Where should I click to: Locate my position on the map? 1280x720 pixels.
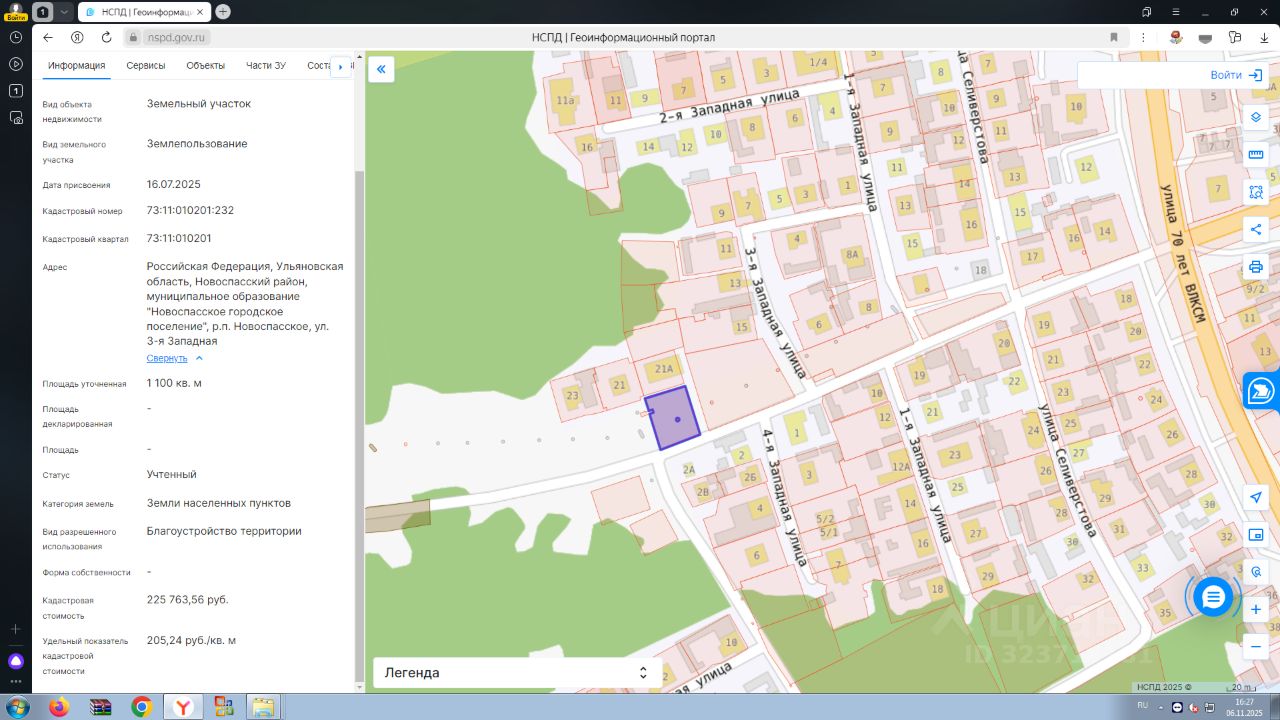click(x=1256, y=498)
